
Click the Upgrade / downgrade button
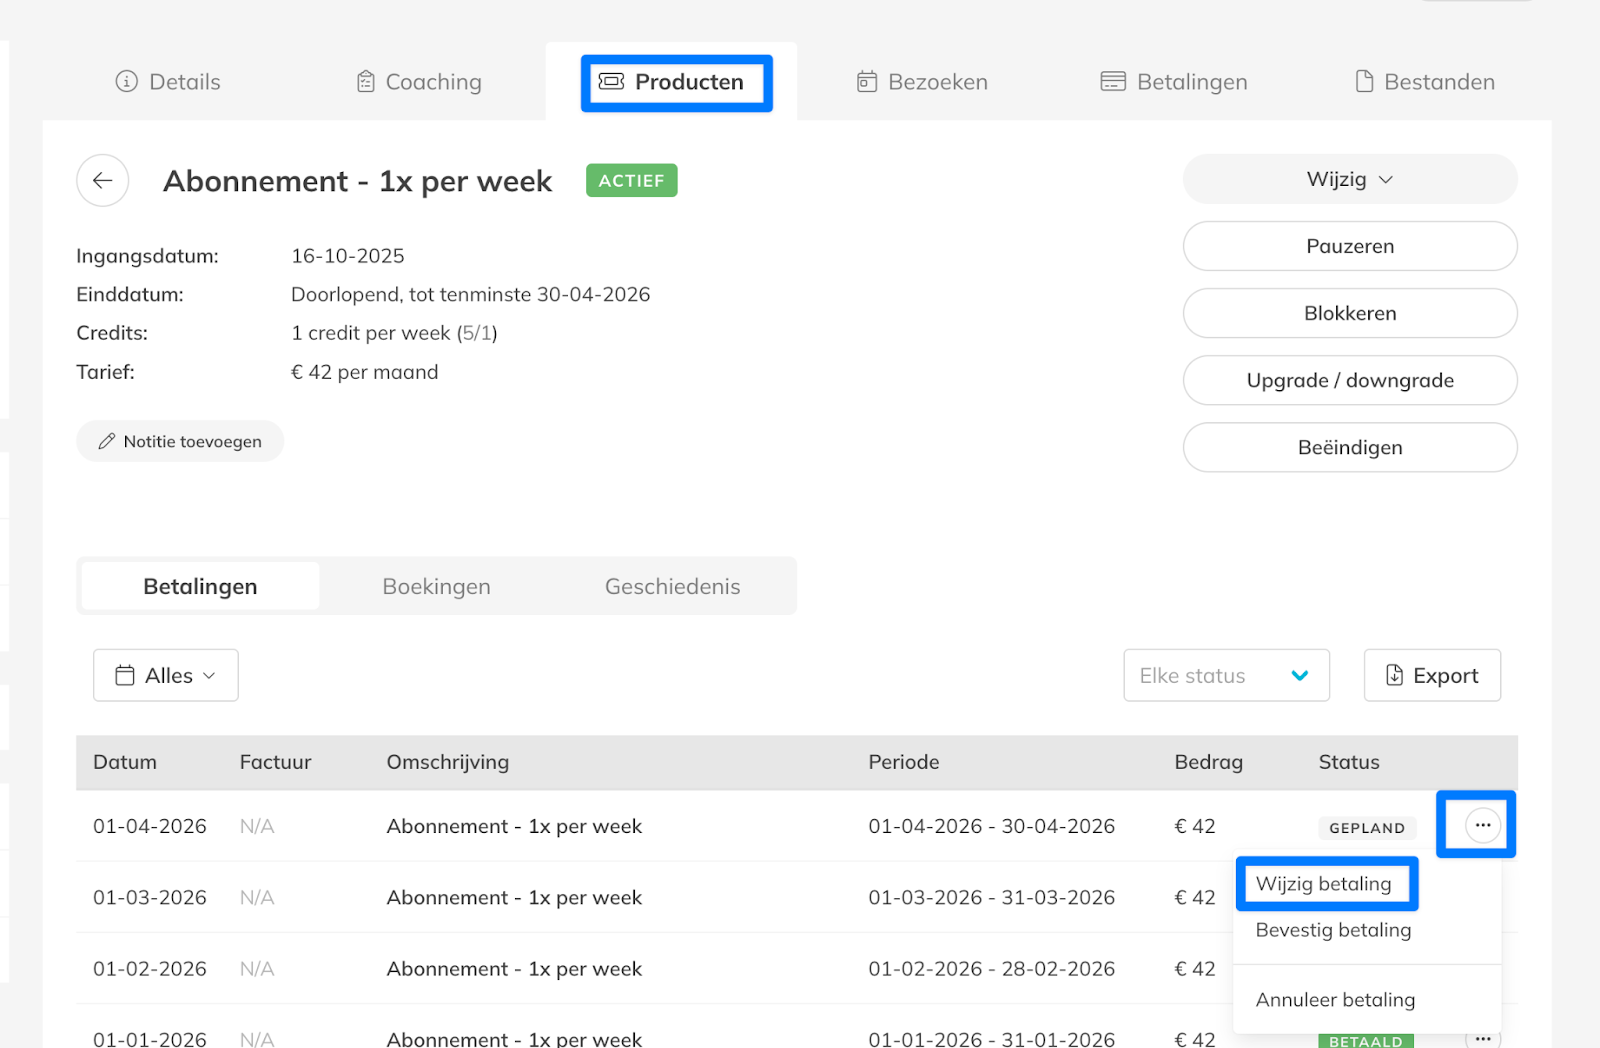(x=1350, y=381)
